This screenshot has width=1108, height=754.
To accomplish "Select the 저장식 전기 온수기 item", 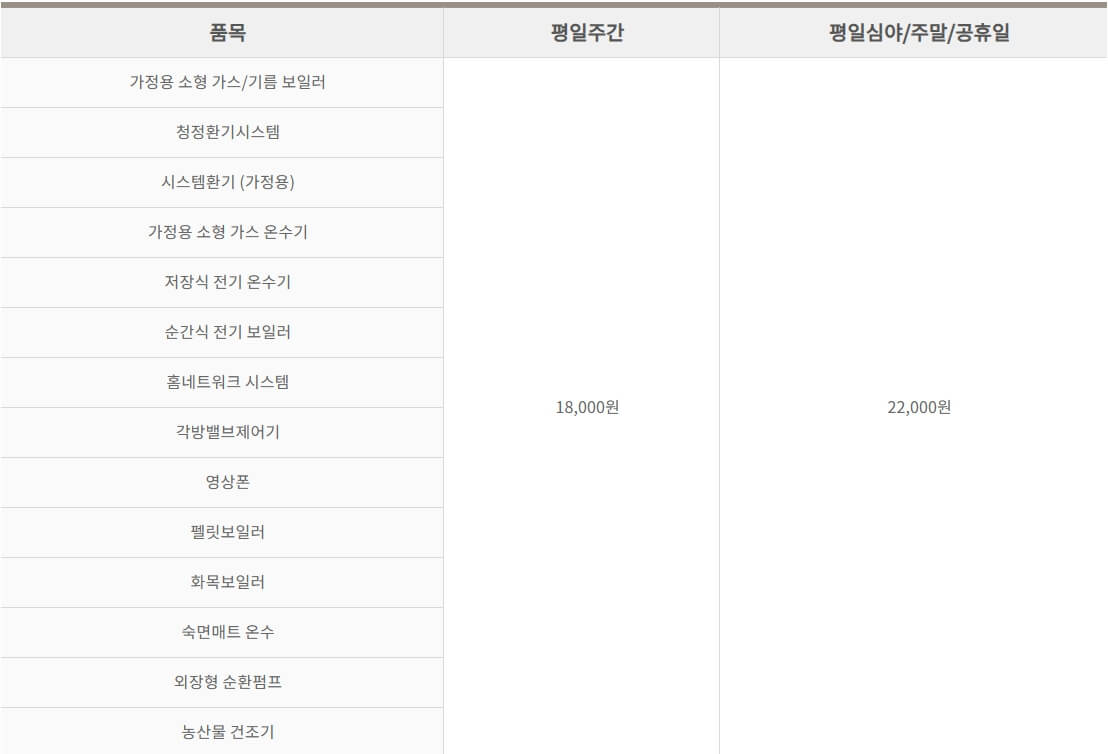I will pyautogui.click(x=222, y=282).
